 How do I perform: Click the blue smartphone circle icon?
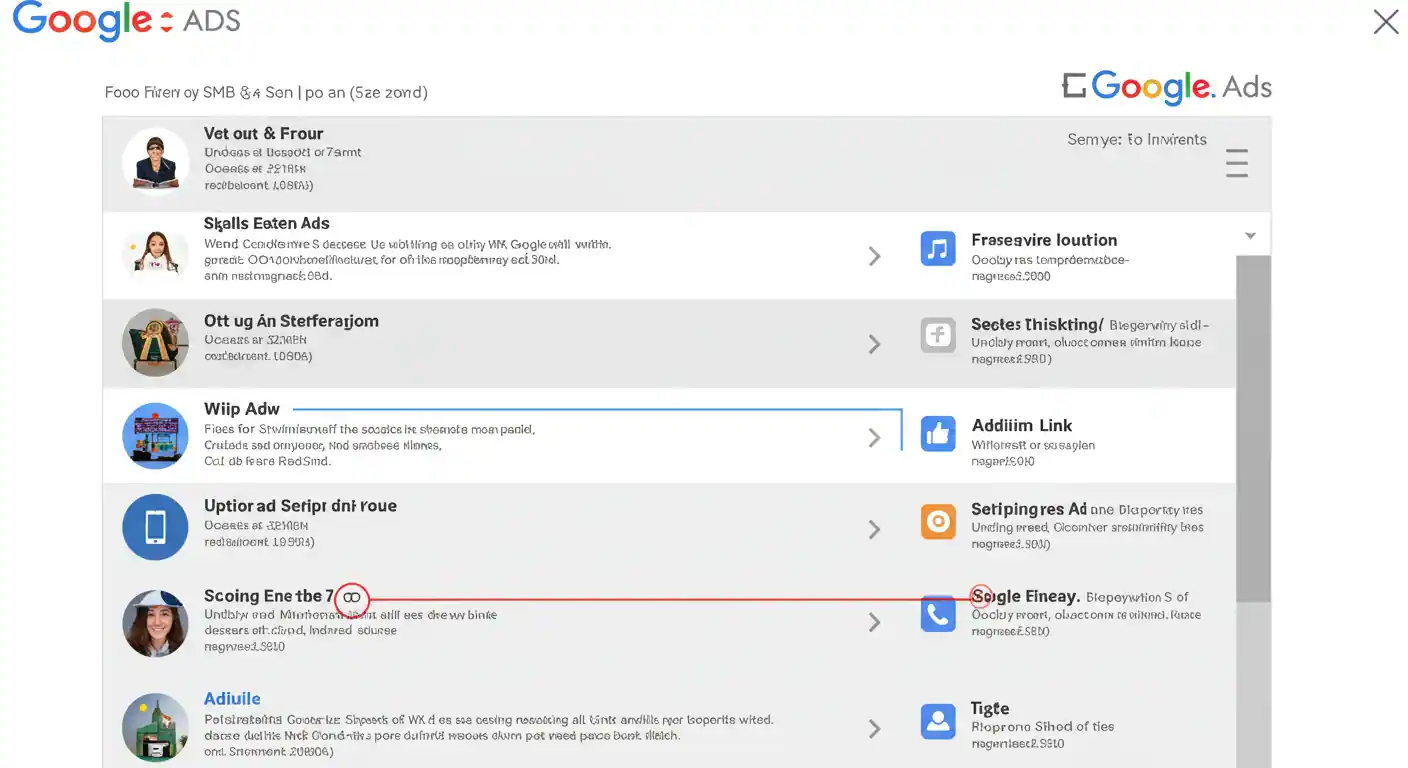pyautogui.click(x=155, y=527)
